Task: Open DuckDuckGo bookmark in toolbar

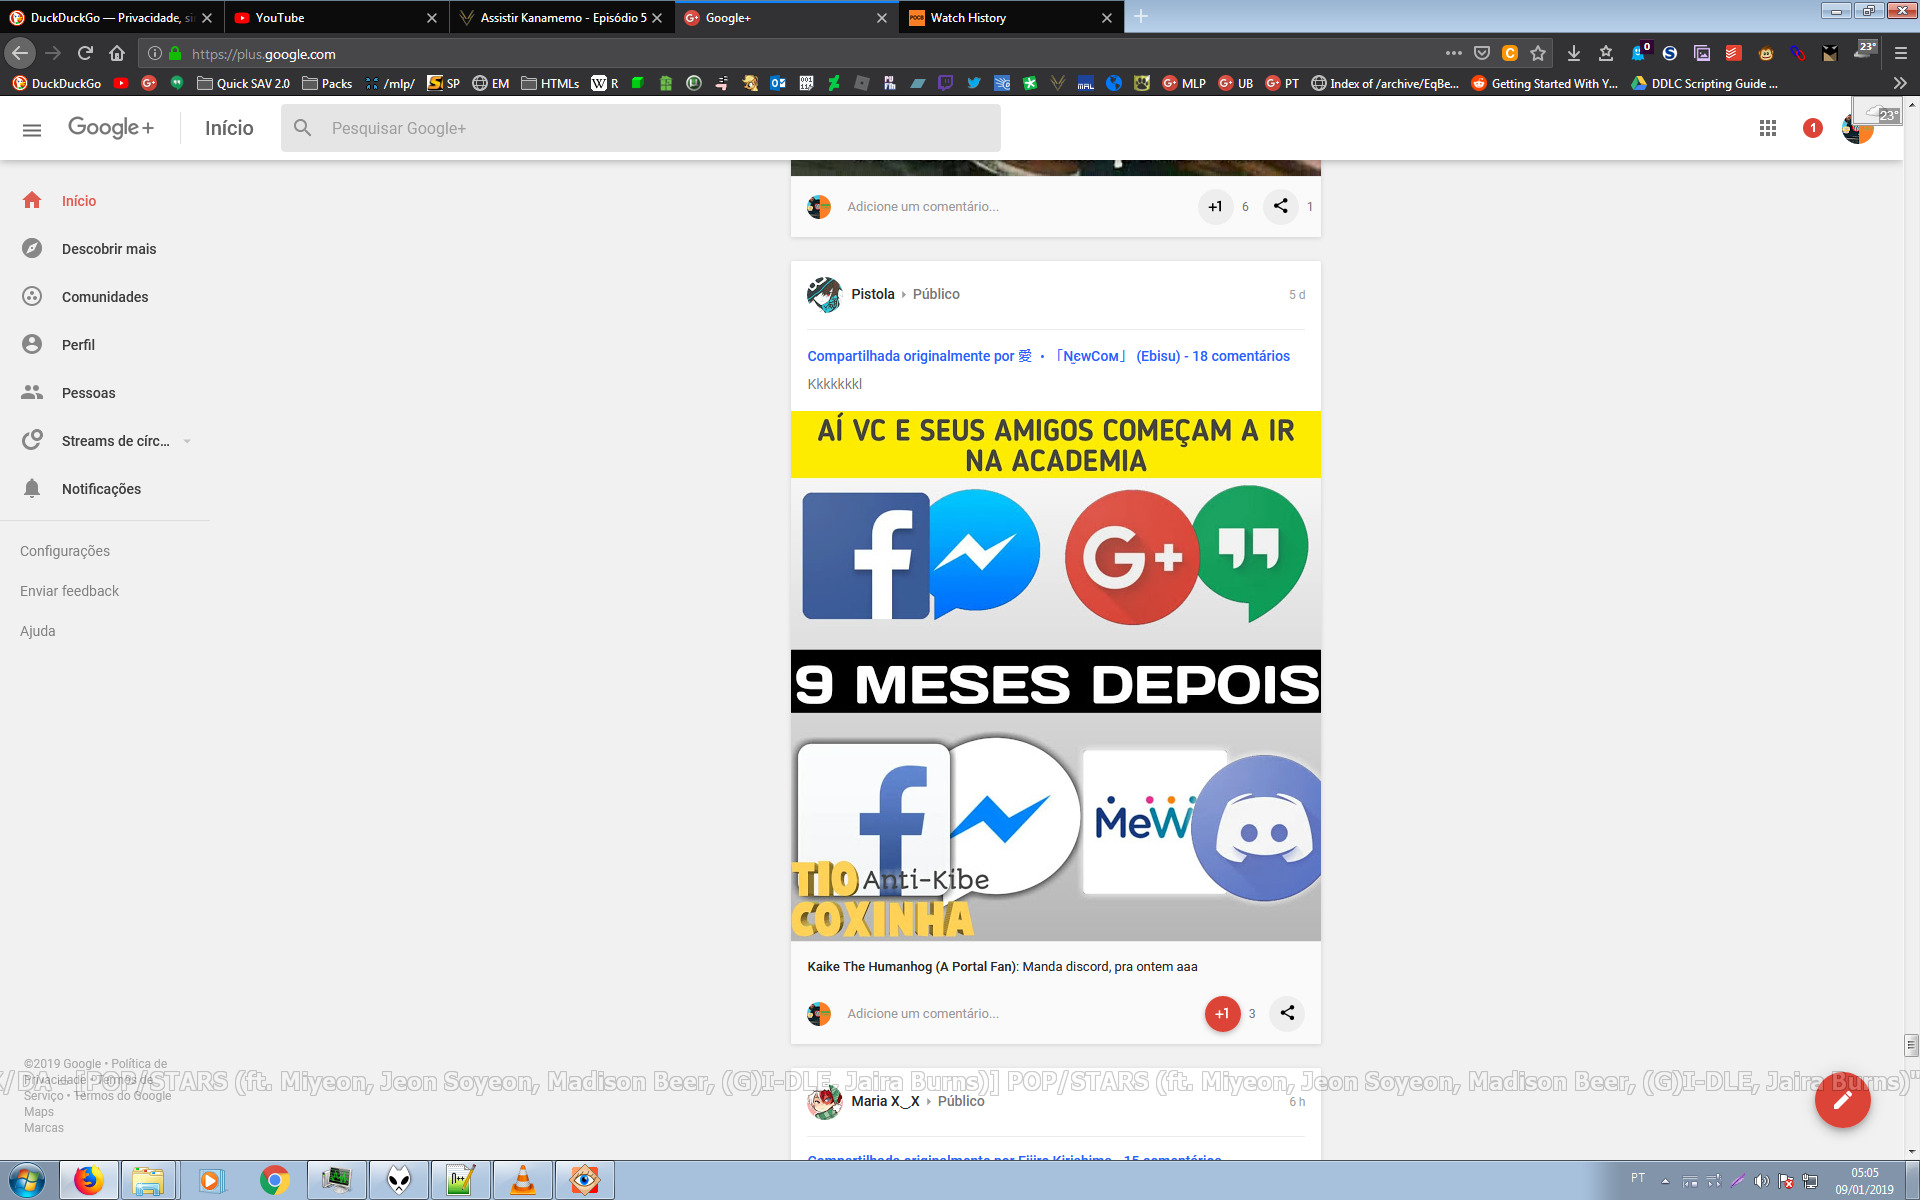Action: (x=57, y=83)
